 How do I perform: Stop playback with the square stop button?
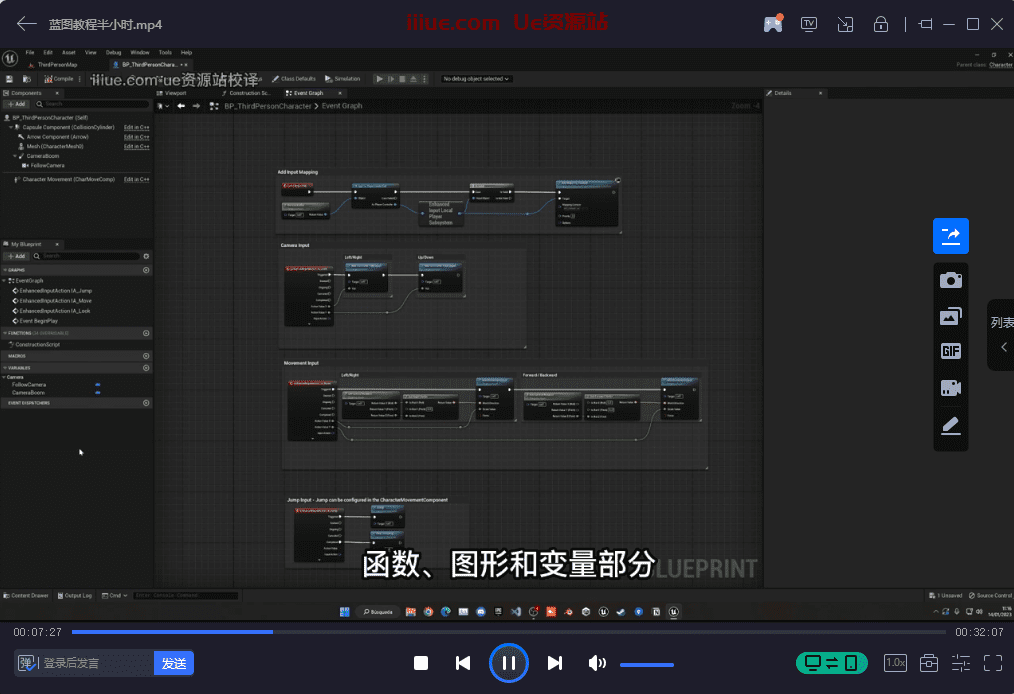[421, 663]
